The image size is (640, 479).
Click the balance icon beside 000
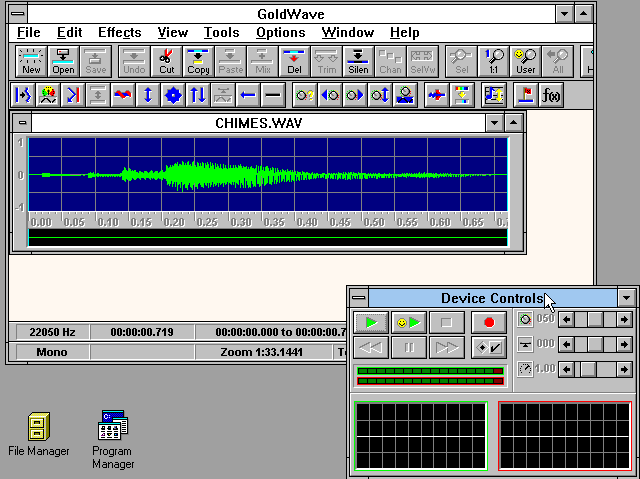(525, 344)
